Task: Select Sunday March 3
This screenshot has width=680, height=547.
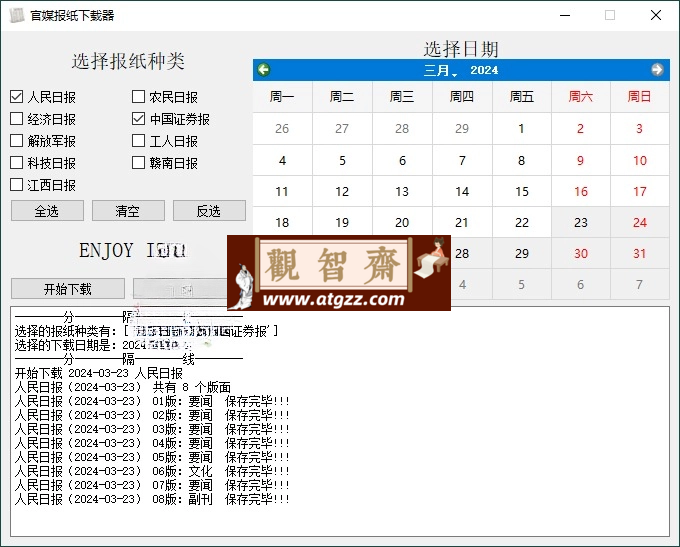Action: point(640,129)
